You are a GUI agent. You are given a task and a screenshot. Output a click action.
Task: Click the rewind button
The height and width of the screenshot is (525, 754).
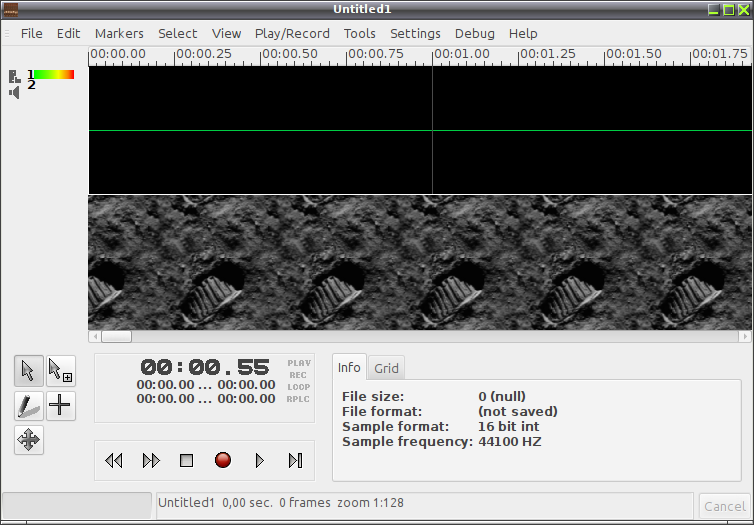tap(113, 461)
